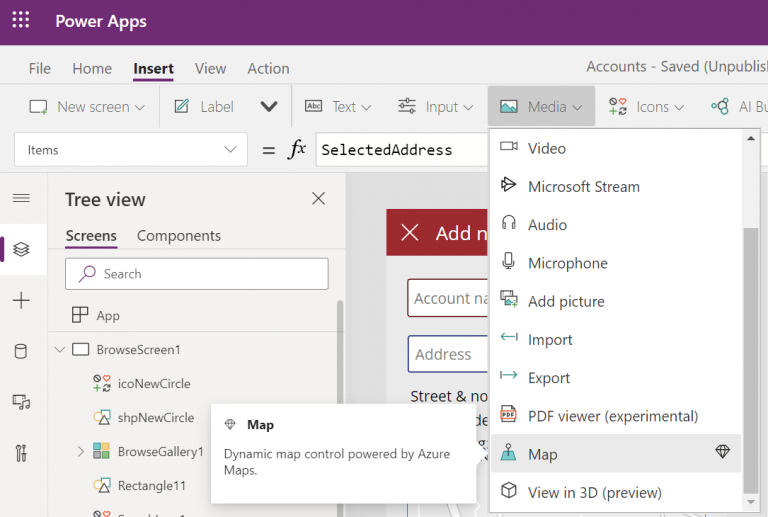
Task: Open the Text dropdown
Action: click(338, 107)
